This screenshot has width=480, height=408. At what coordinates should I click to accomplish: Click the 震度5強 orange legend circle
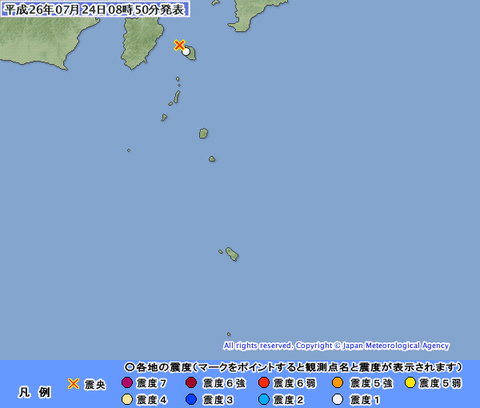[x=338, y=383]
